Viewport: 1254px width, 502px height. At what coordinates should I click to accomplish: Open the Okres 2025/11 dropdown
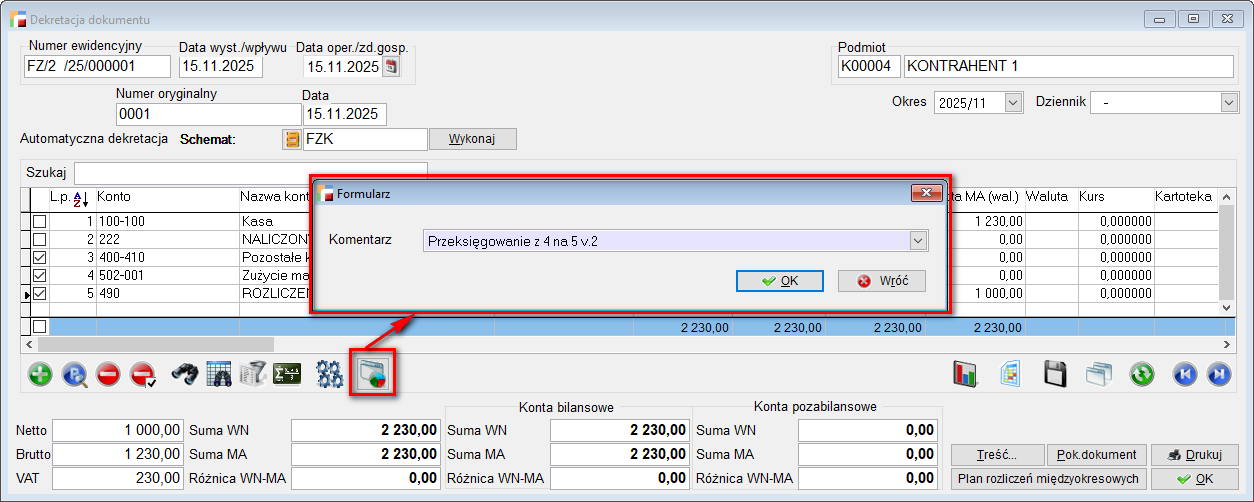coord(1013,103)
